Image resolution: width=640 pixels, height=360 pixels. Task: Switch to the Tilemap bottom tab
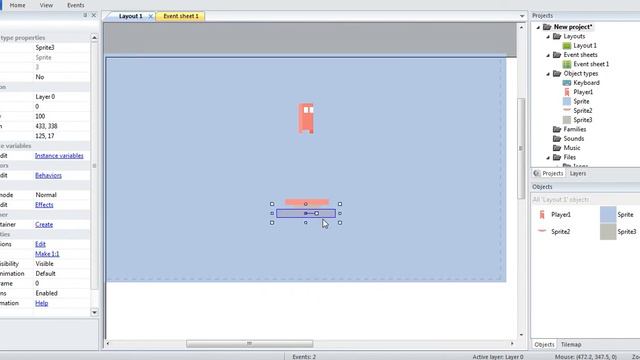[x=571, y=344]
